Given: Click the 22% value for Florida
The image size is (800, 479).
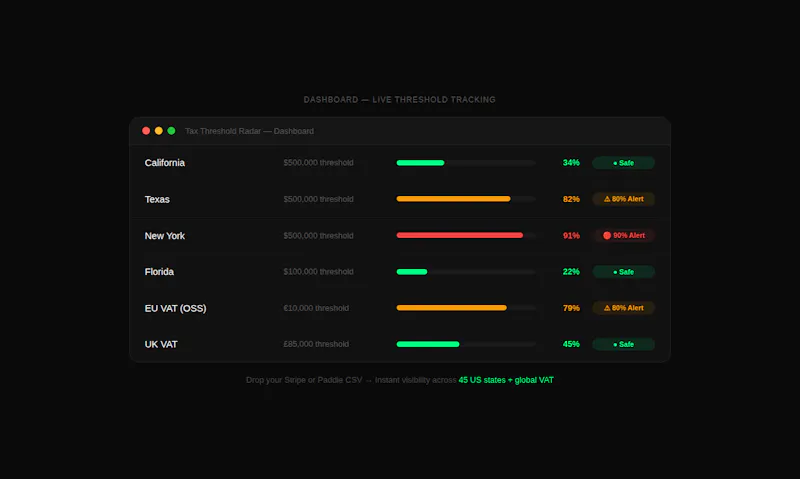Looking at the screenshot, I should click(x=571, y=272).
